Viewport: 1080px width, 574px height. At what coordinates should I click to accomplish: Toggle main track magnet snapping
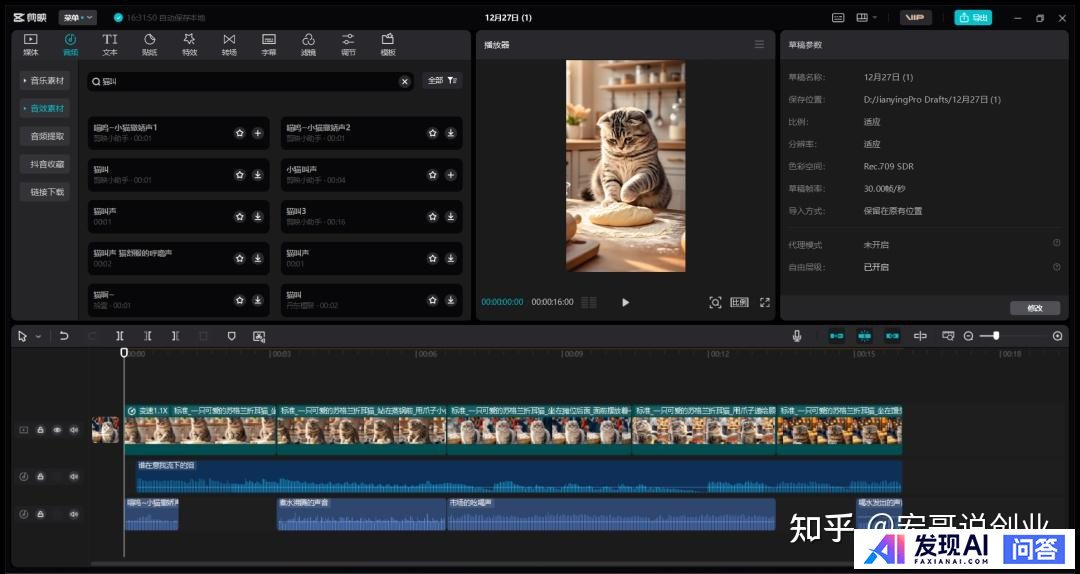coord(836,336)
